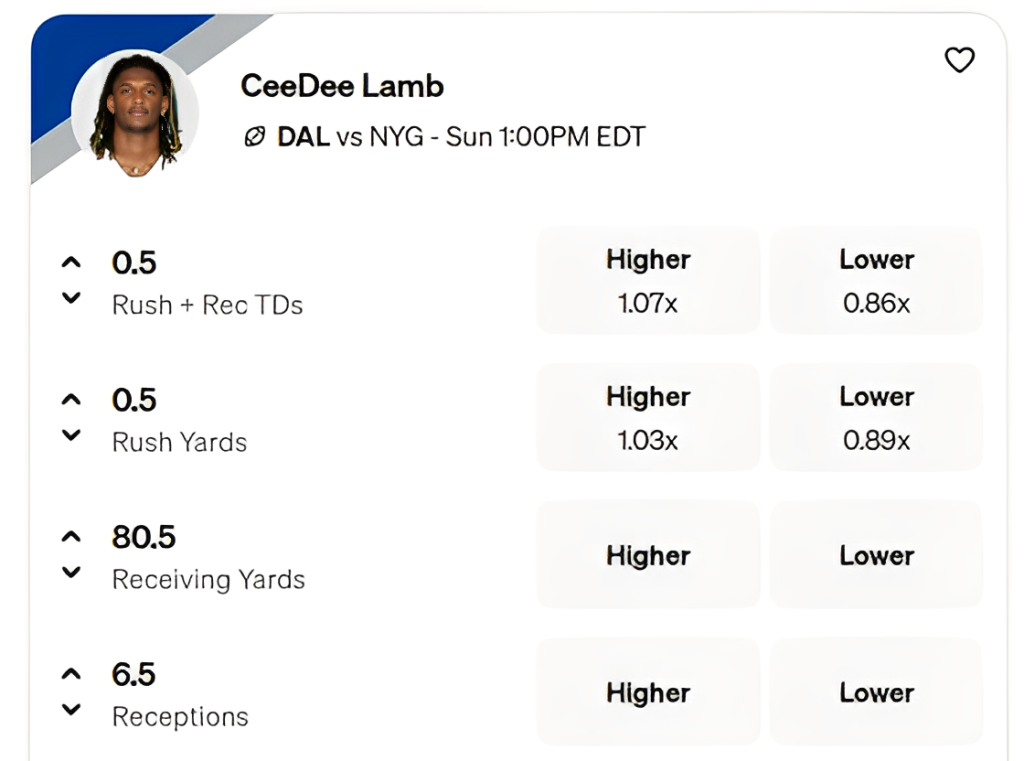Pick Lower 0.86x for Rush + Rec TDs
The height and width of the screenshot is (761, 1024).
tap(876, 280)
